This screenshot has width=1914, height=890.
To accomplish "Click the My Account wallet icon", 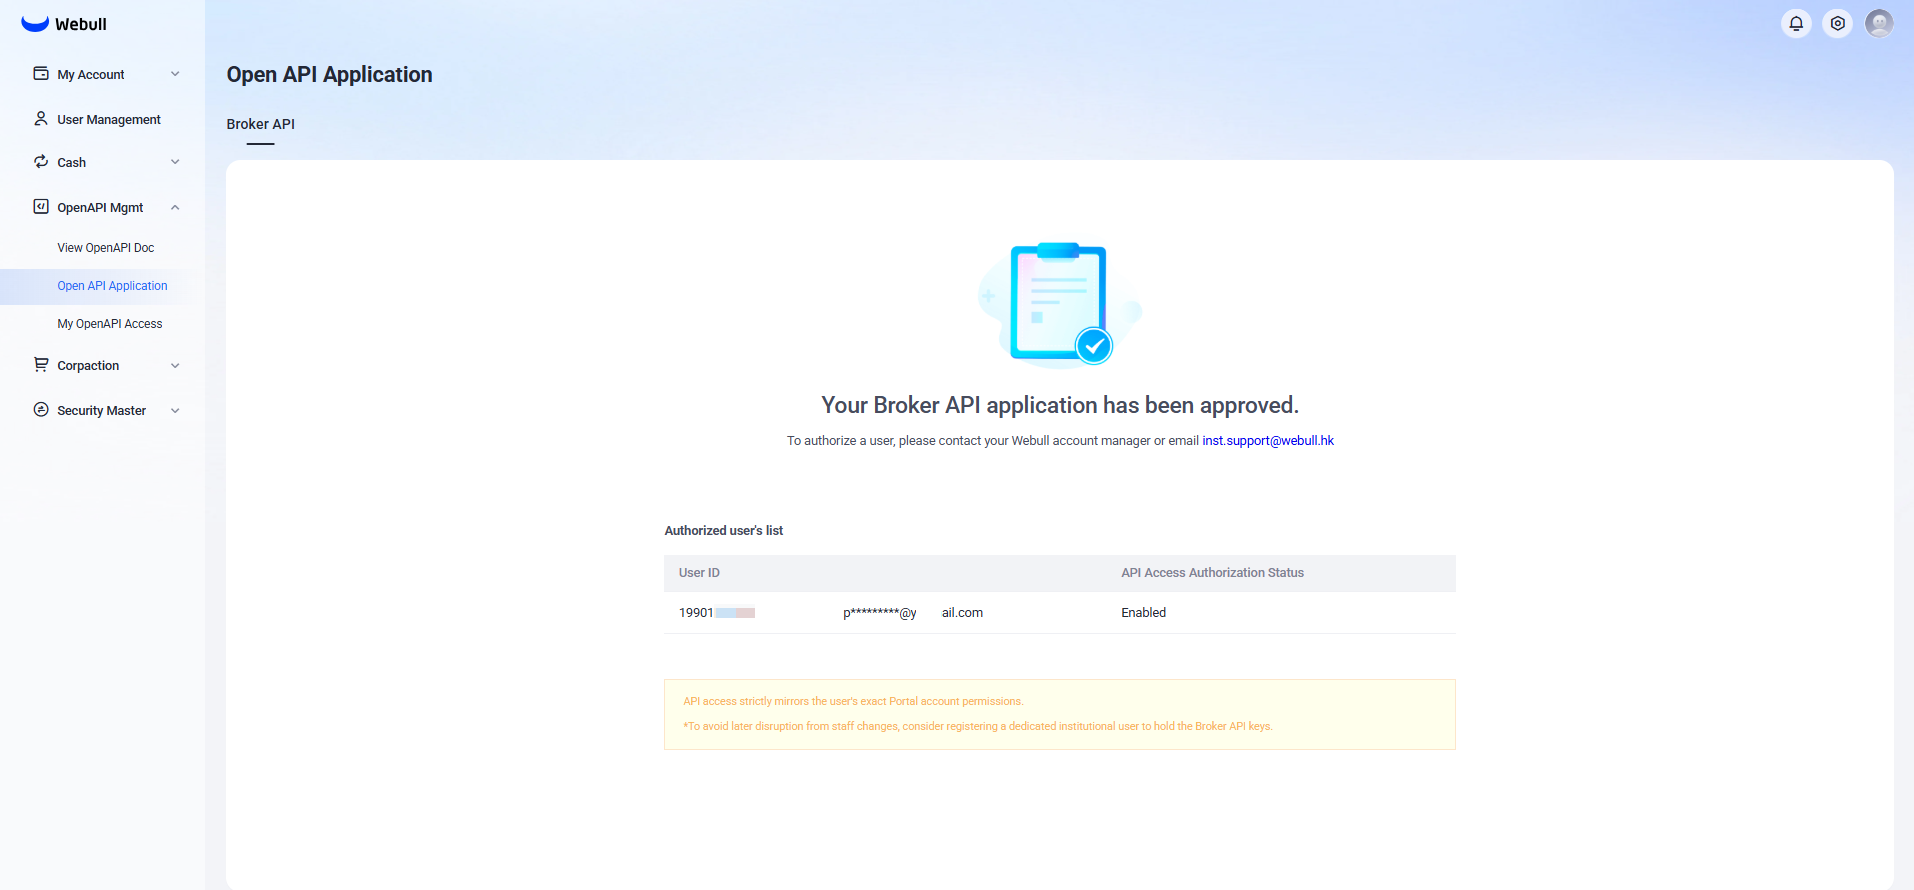I will 41,74.
